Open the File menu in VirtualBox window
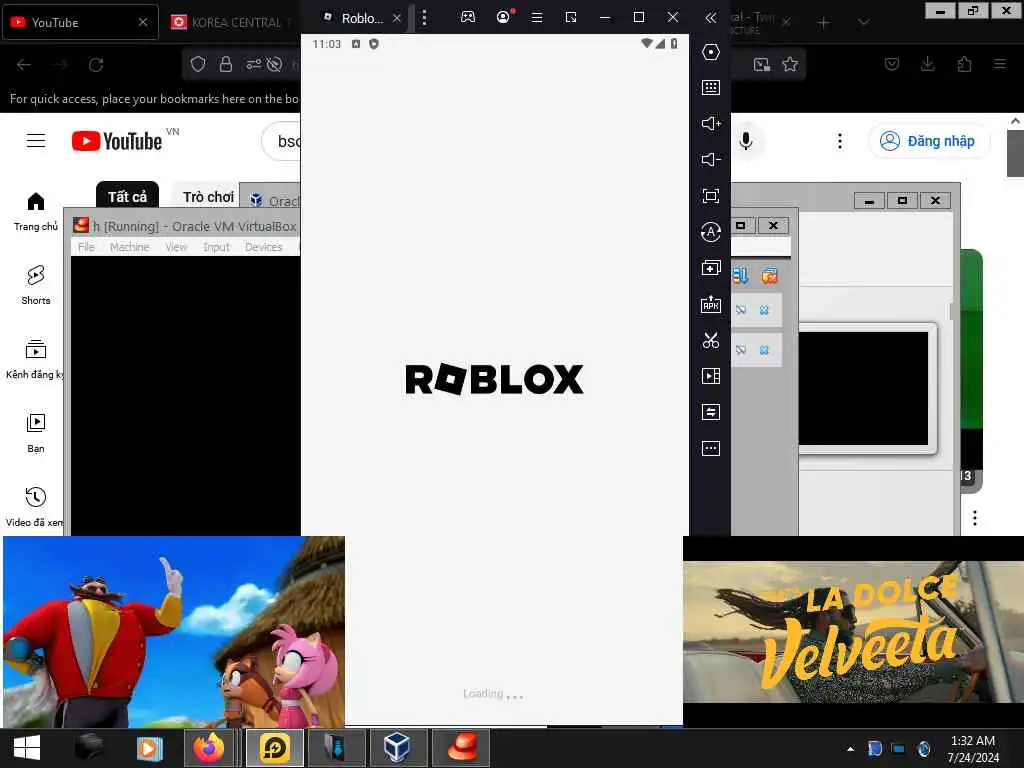1024x768 pixels. (x=86, y=247)
